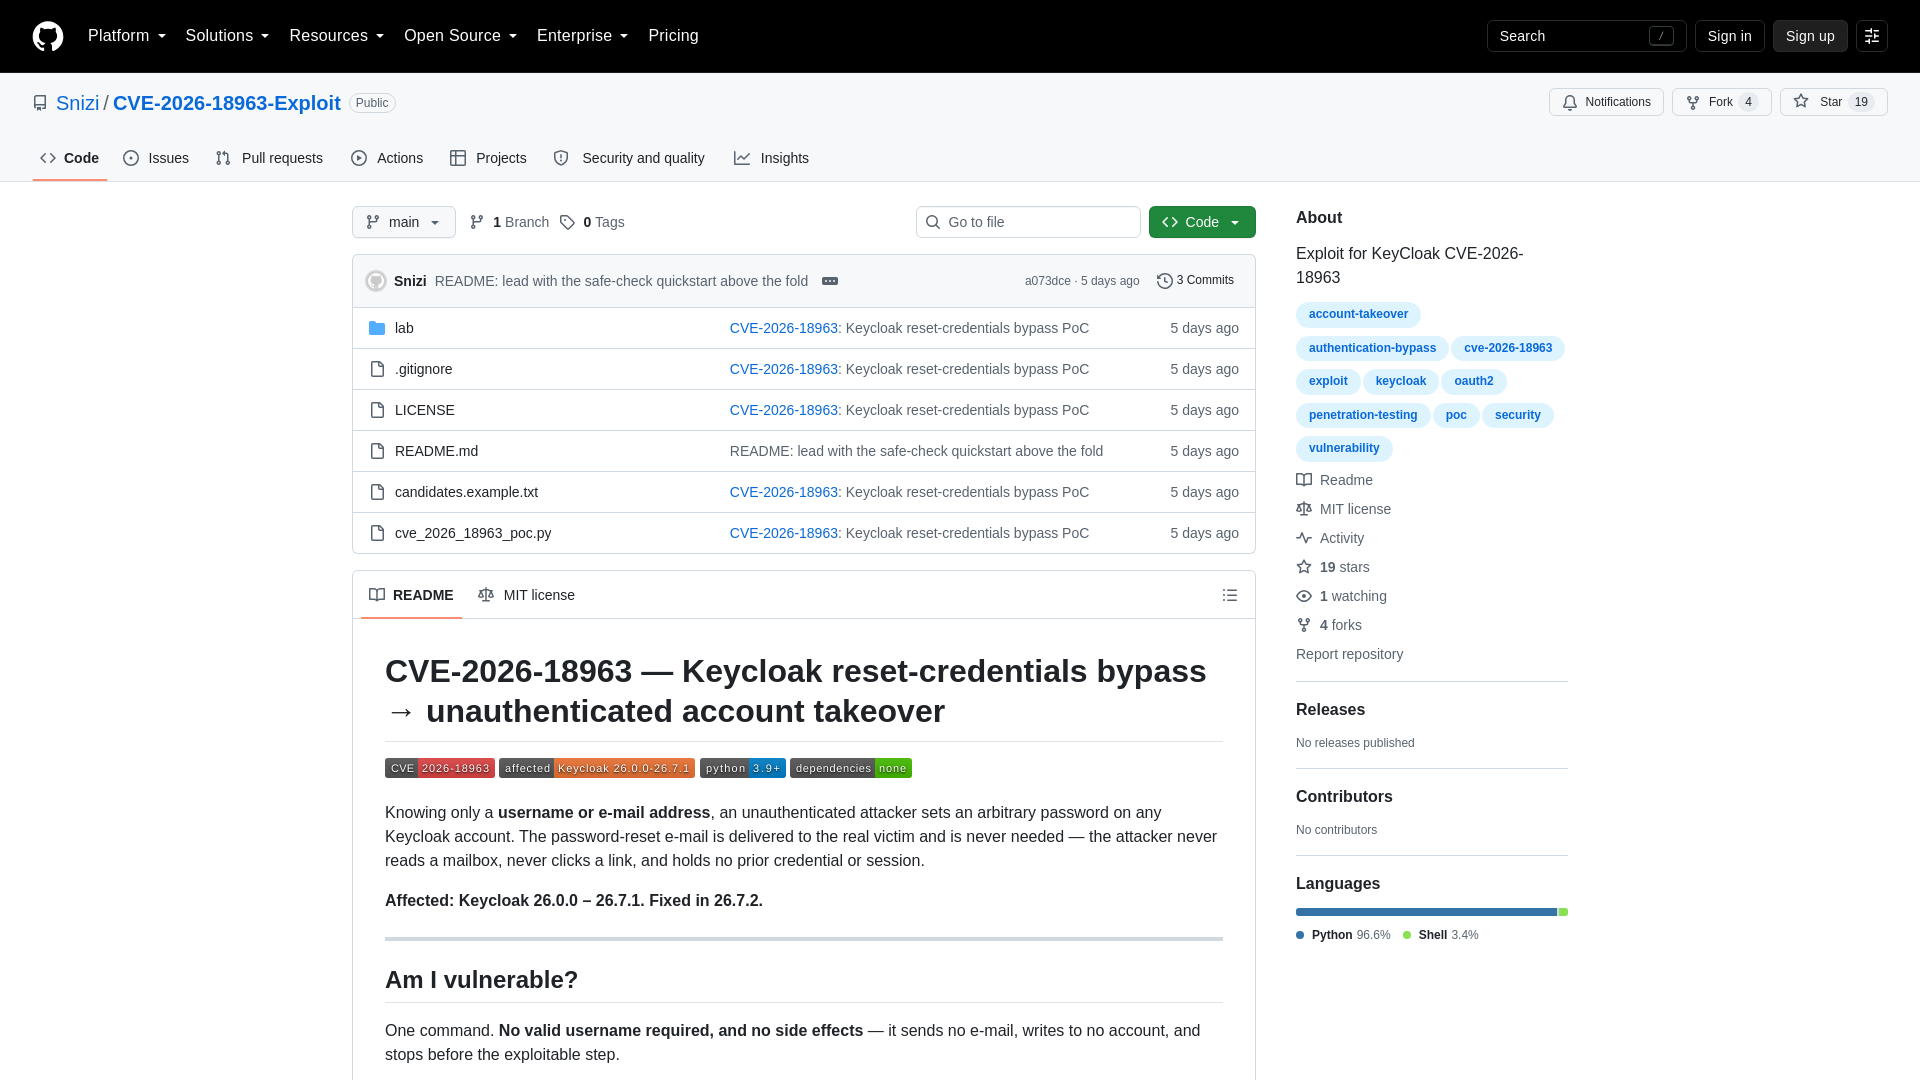The image size is (1920, 1080).
Task: Click the account-takeover topic tag
Action: (1358, 314)
